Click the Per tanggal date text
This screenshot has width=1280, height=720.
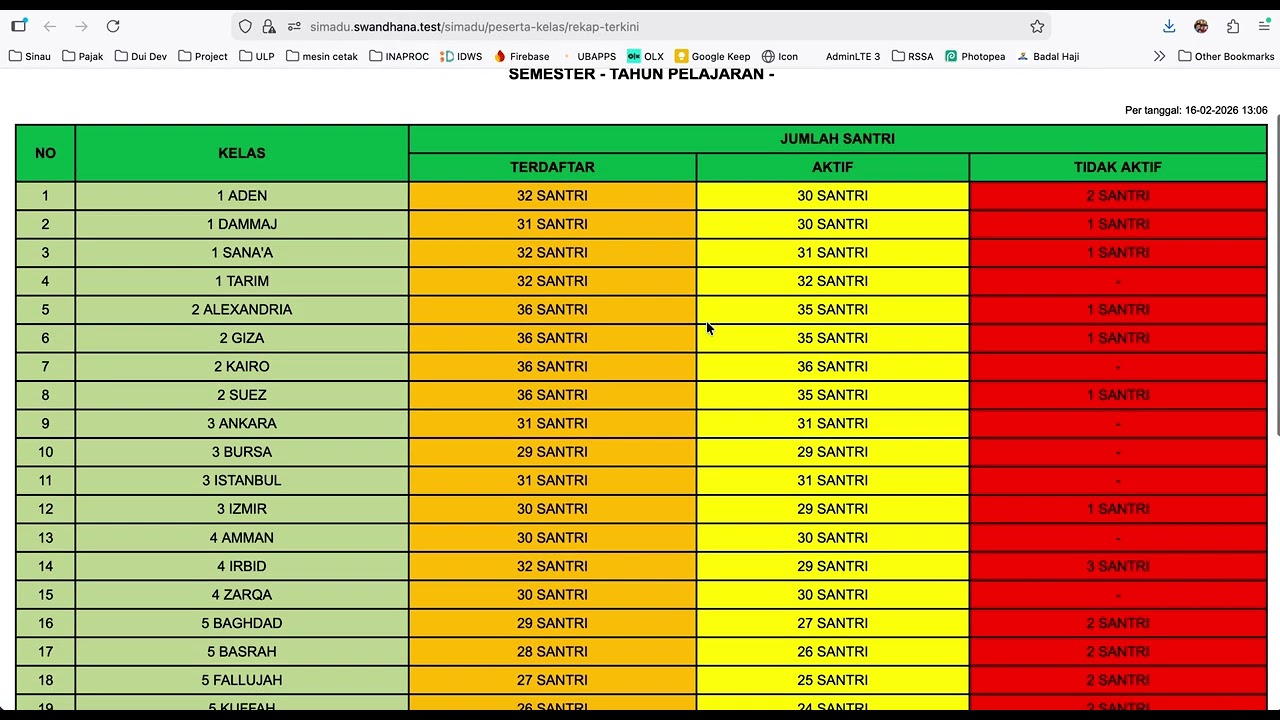(x=1196, y=110)
